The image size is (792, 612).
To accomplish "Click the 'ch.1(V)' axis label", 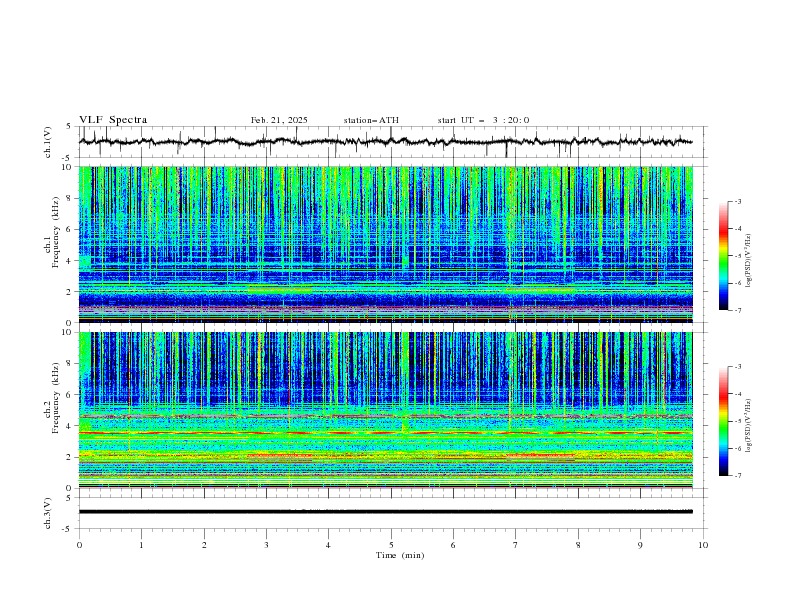I will [x=48, y=142].
